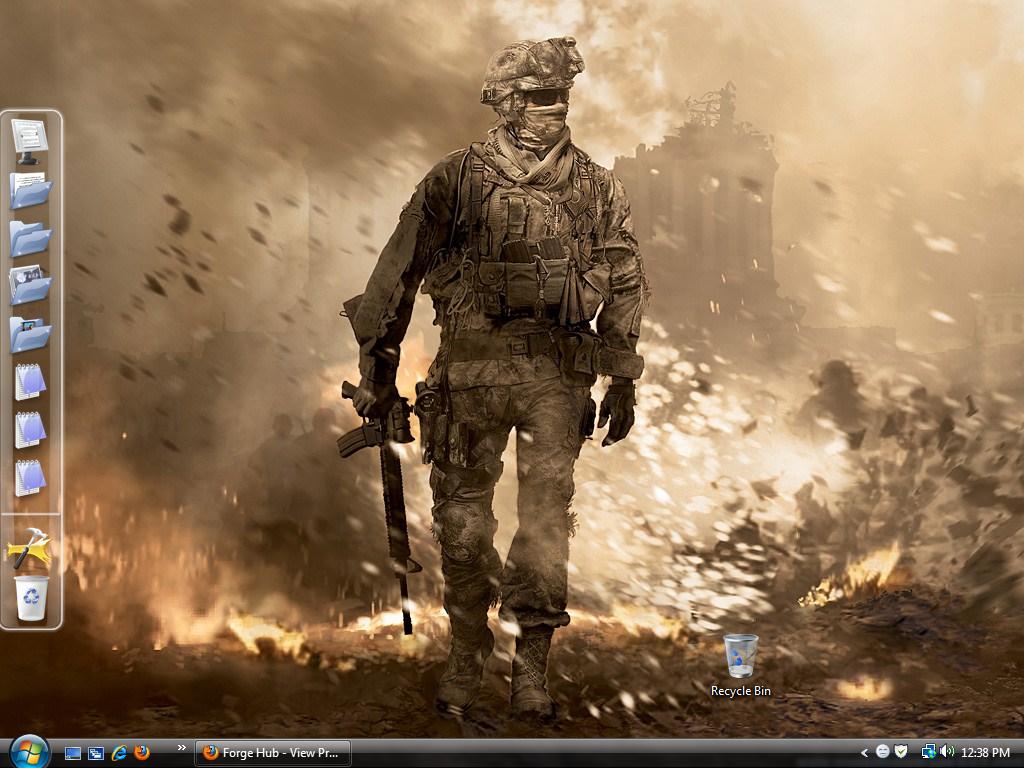1024x768 pixels.
Task: Open the dock folder holding newspaper pictures
Action: [30, 285]
